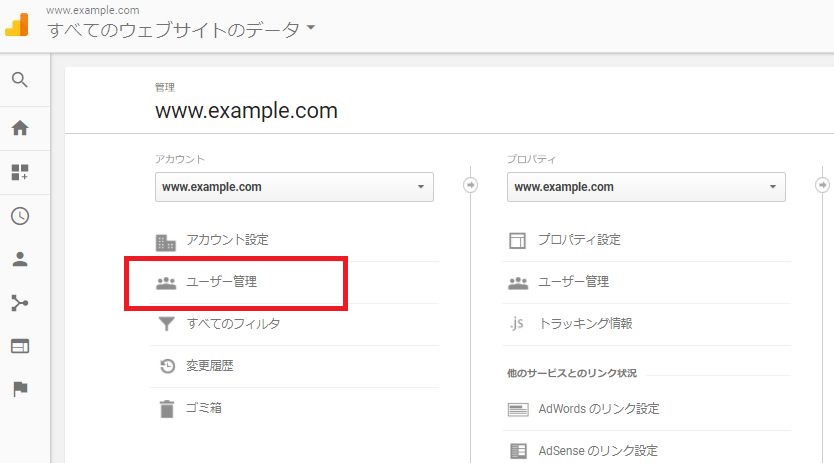Click people icon for property ユーザー管理
This screenshot has height=463, width=834.
pyautogui.click(x=518, y=283)
